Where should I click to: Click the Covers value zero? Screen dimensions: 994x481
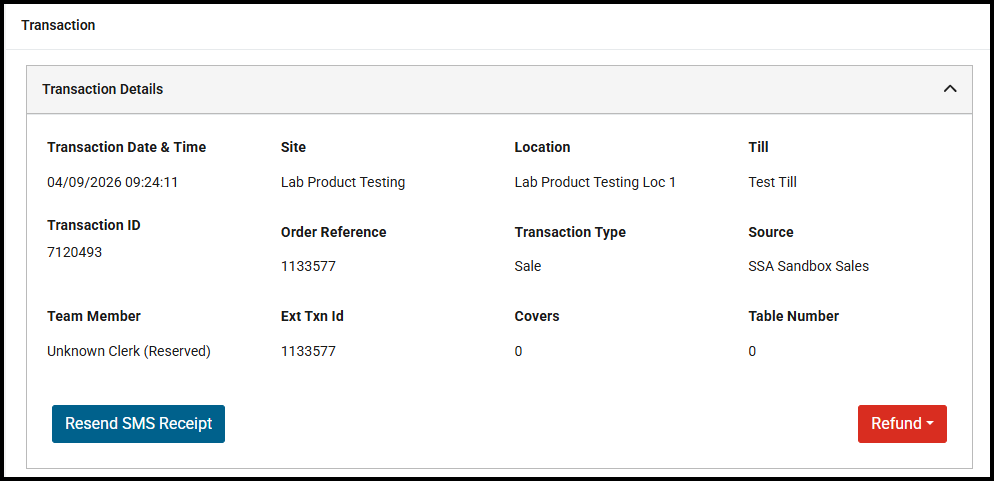coord(518,351)
